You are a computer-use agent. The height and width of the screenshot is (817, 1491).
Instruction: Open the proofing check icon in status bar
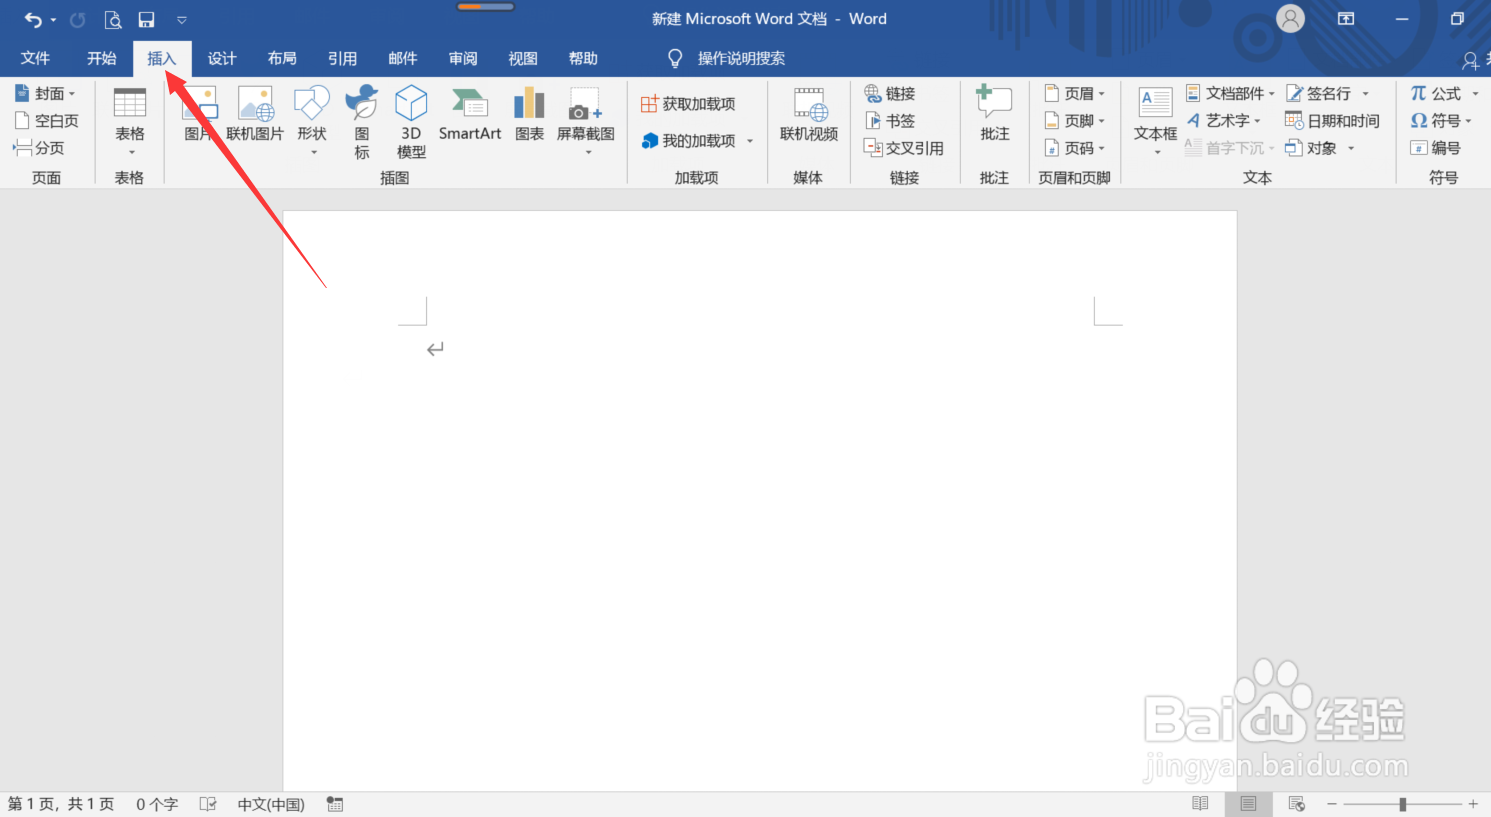(208, 804)
